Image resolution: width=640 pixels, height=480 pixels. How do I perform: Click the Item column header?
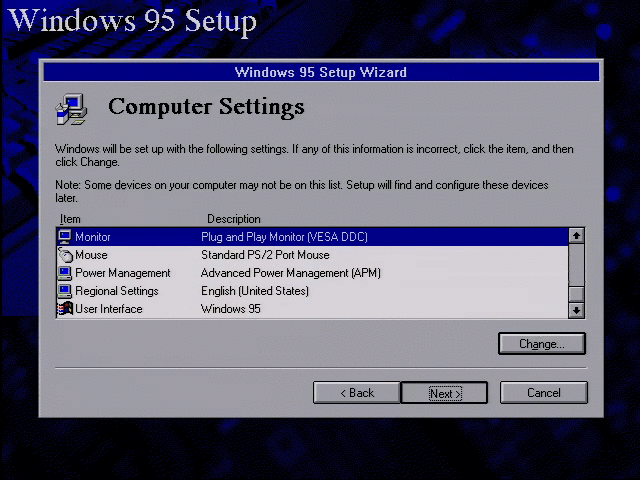pos(70,219)
